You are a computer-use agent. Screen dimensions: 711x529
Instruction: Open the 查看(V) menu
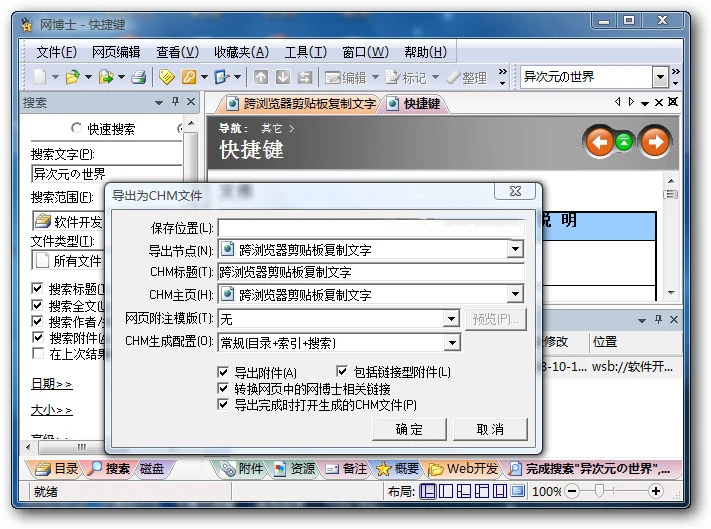coord(178,52)
